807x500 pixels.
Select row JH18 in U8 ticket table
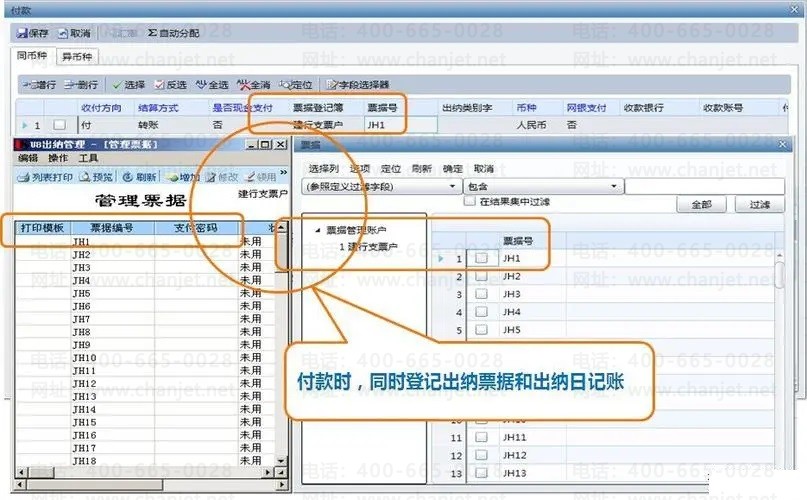146,461
